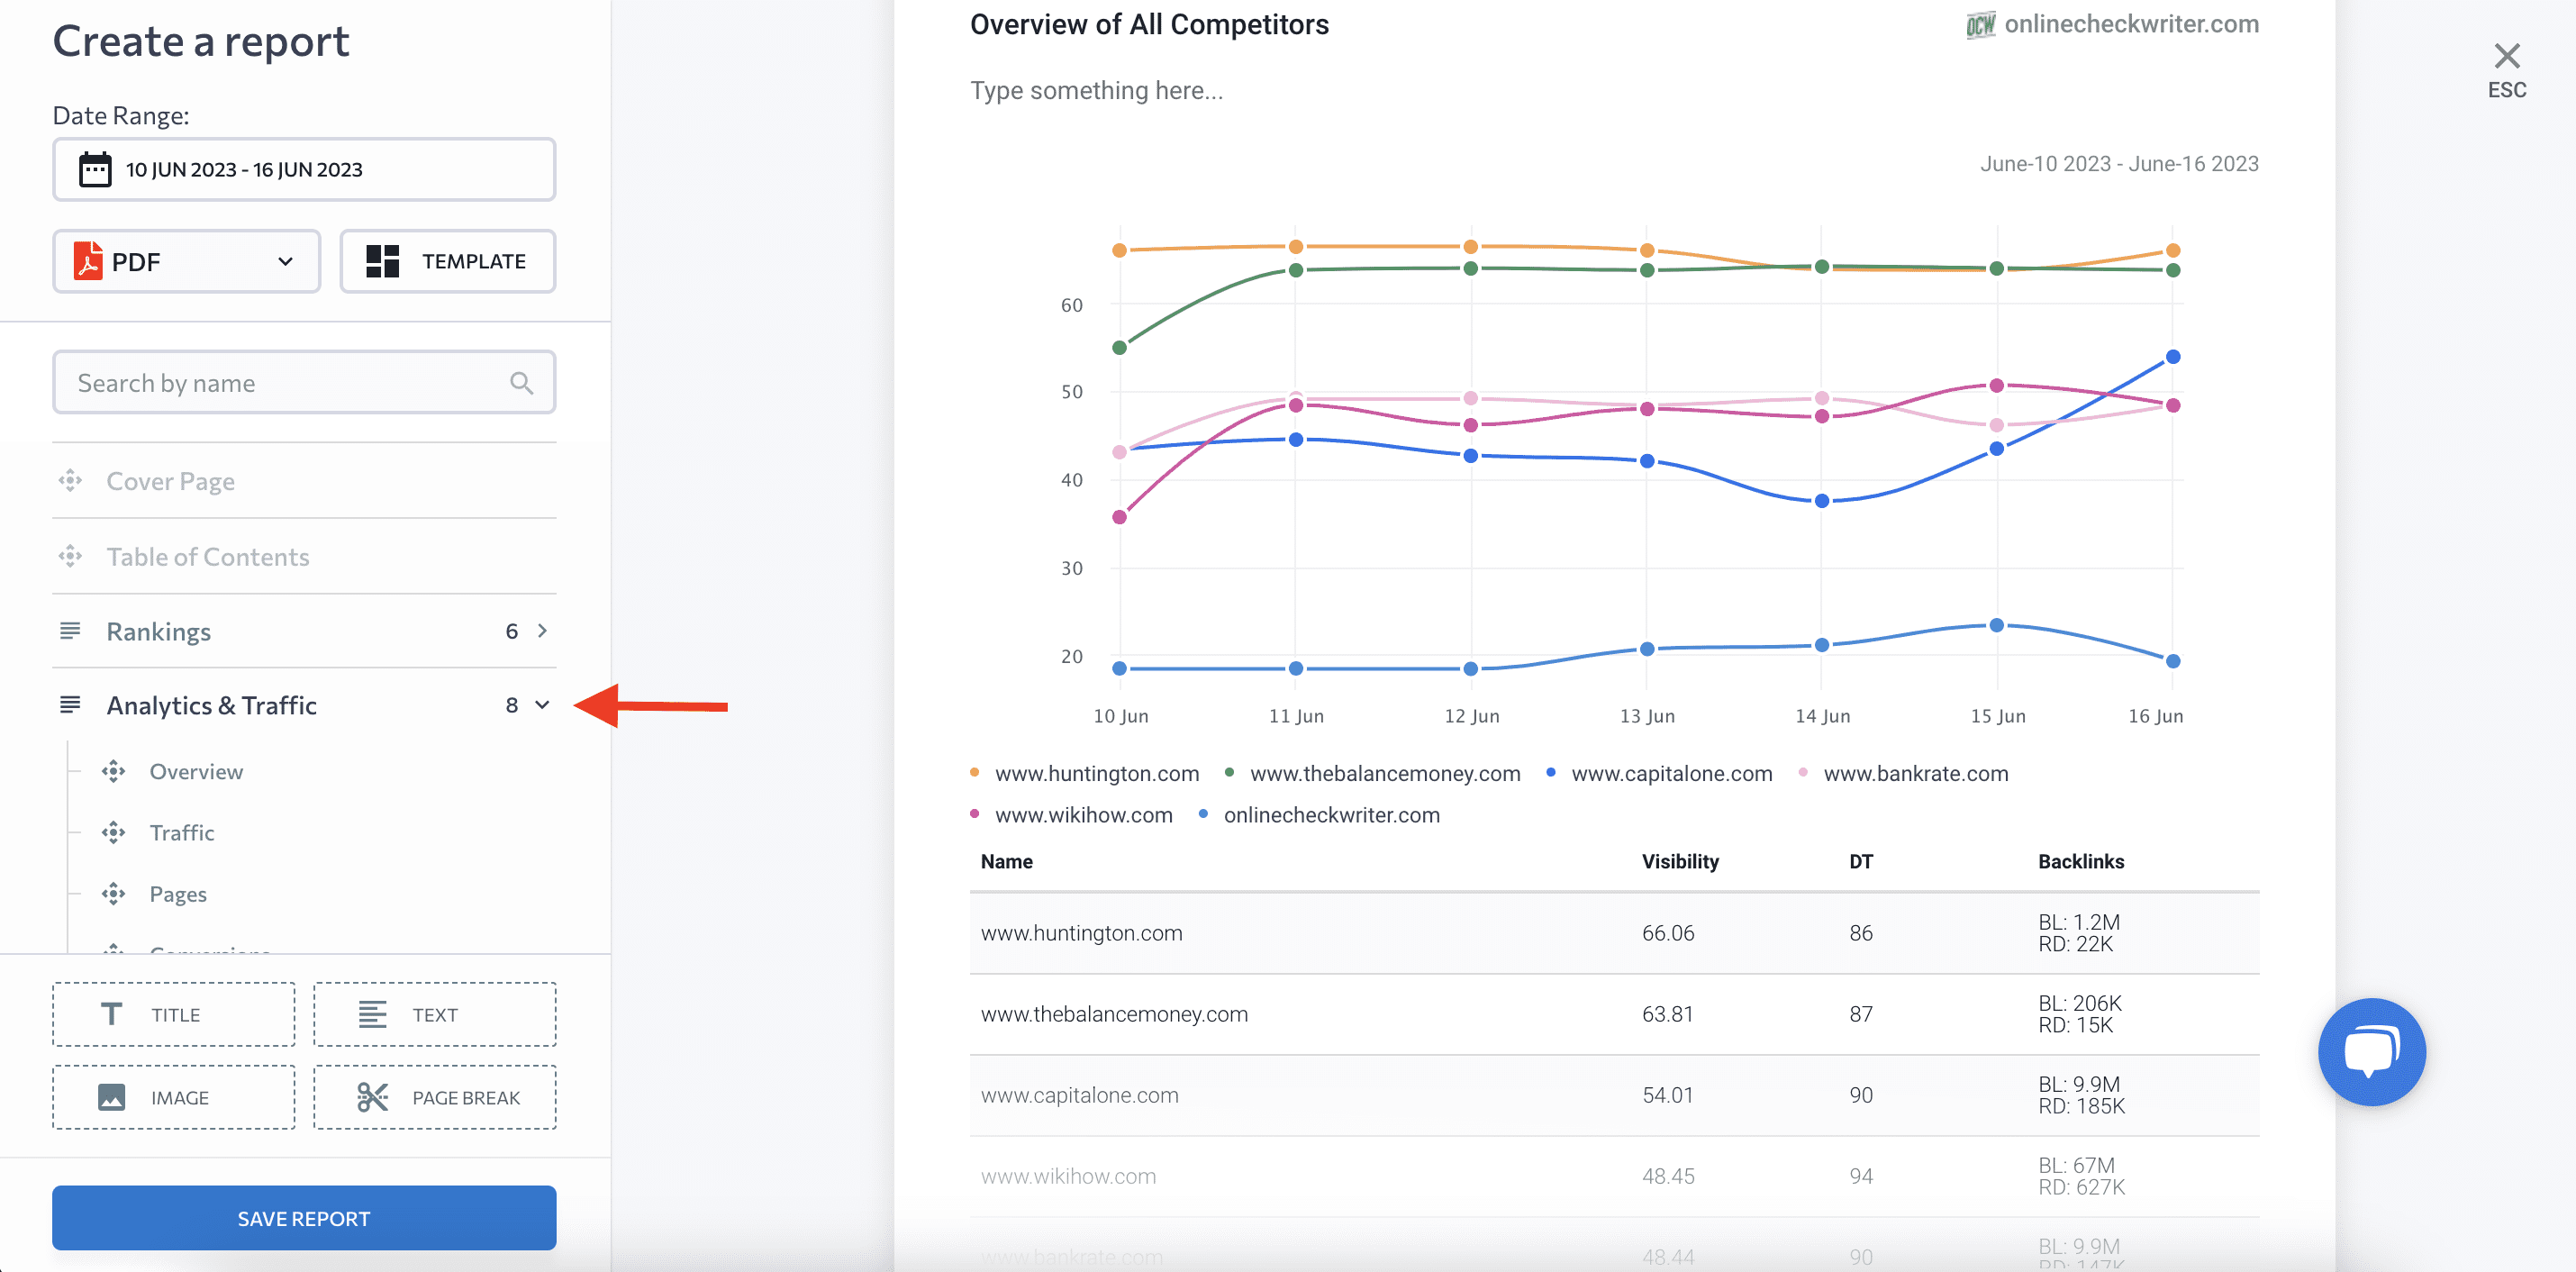
Task: Click the TEMPLATE button
Action: pyautogui.click(x=448, y=261)
